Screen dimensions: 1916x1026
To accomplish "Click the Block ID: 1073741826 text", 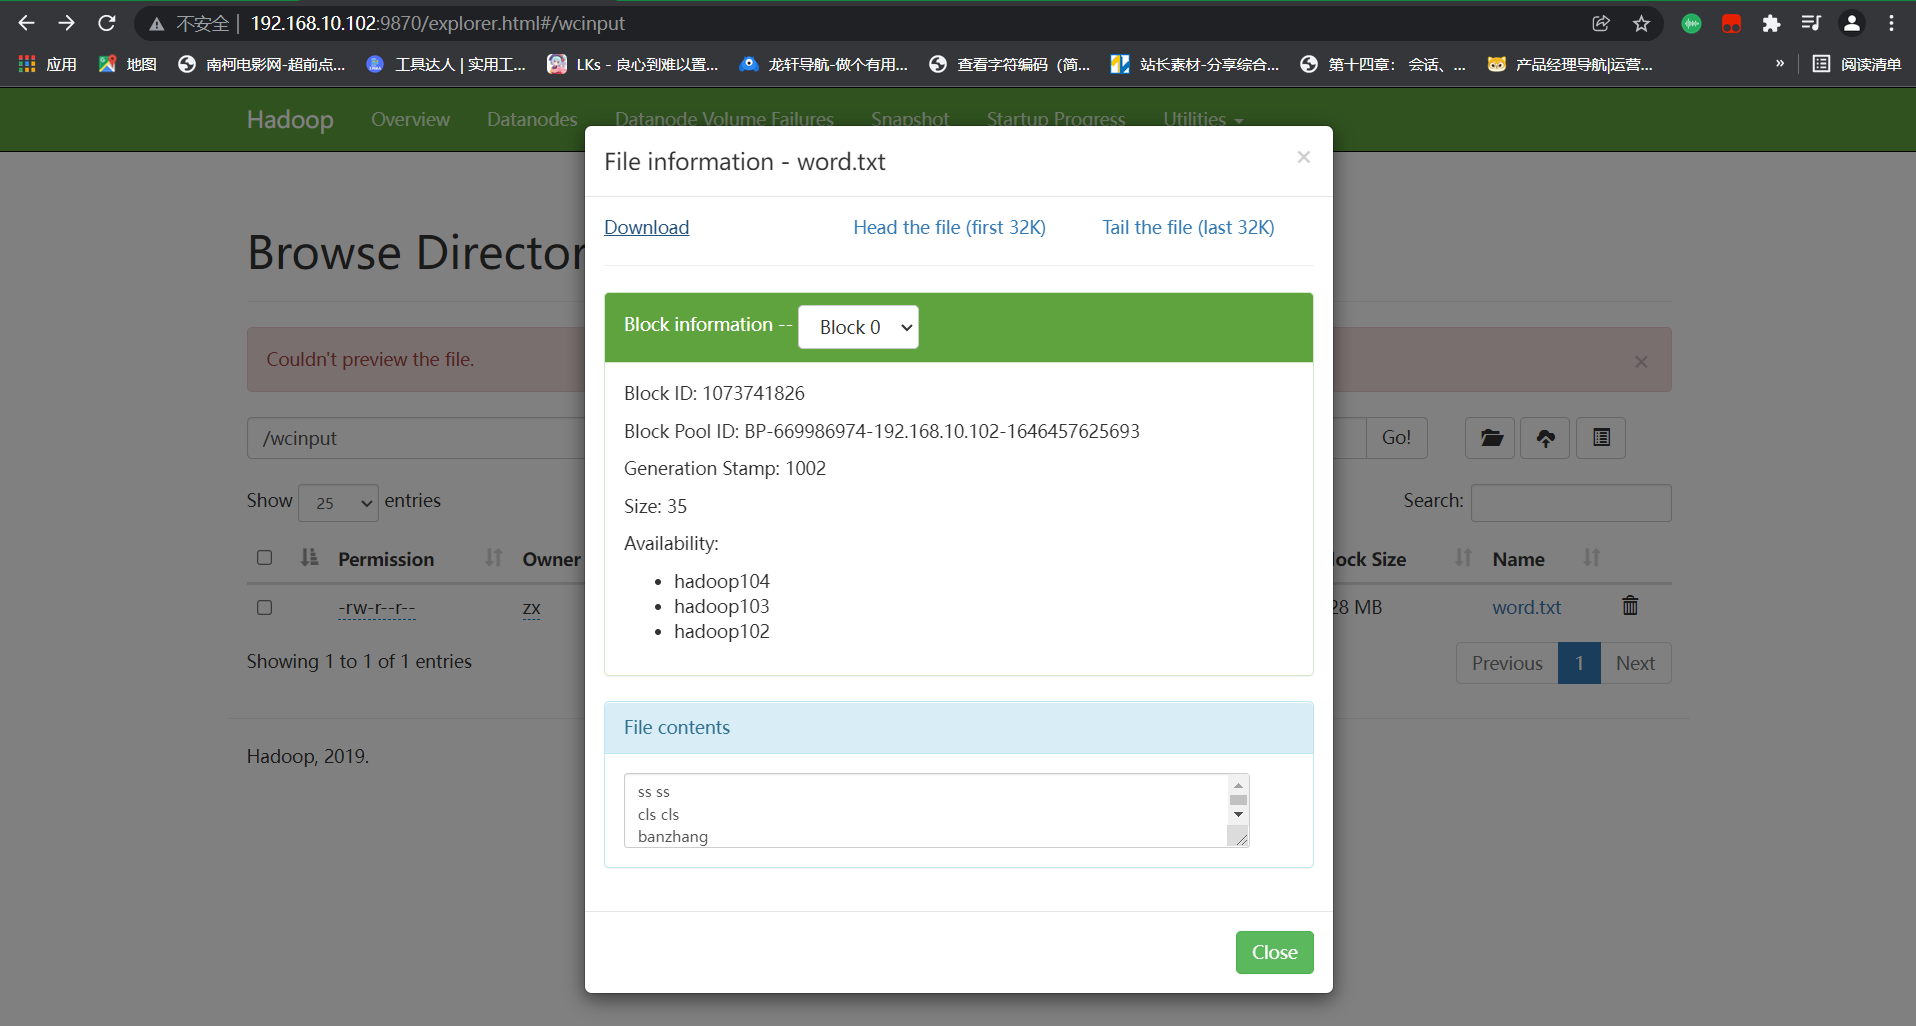I will pyautogui.click(x=714, y=393).
